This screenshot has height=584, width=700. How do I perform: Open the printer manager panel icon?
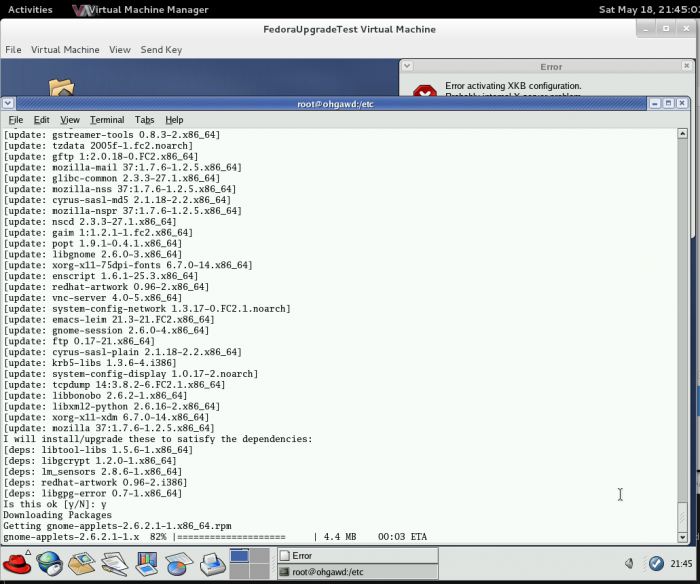click(x=212, y=565)
